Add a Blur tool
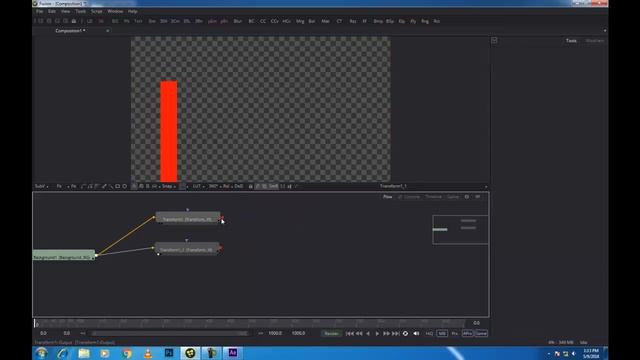640x360 pixels. click(238, 21)
